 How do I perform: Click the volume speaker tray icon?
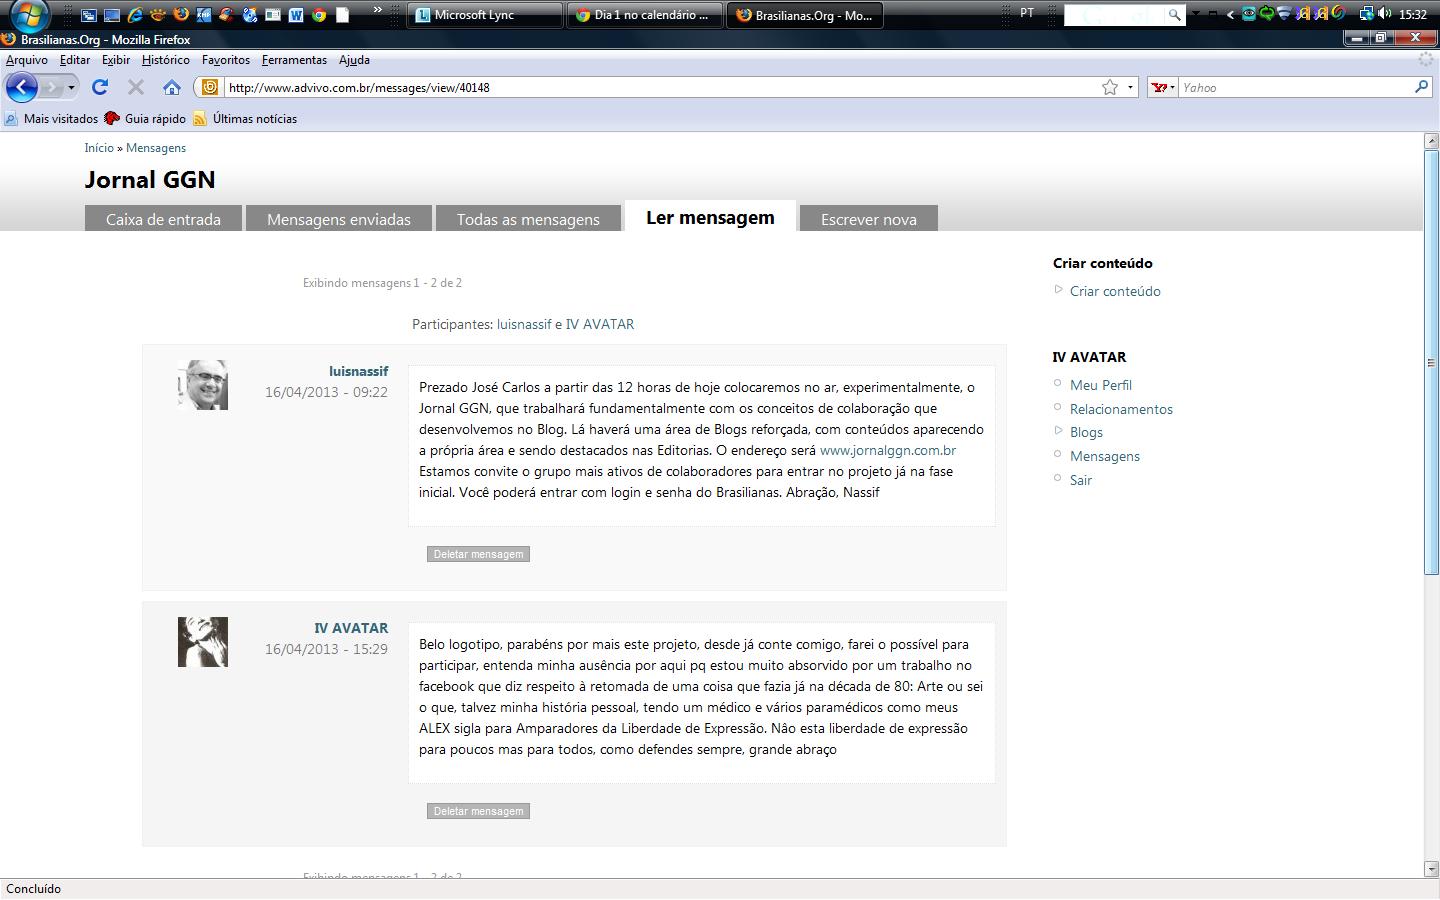[1385, 13]
